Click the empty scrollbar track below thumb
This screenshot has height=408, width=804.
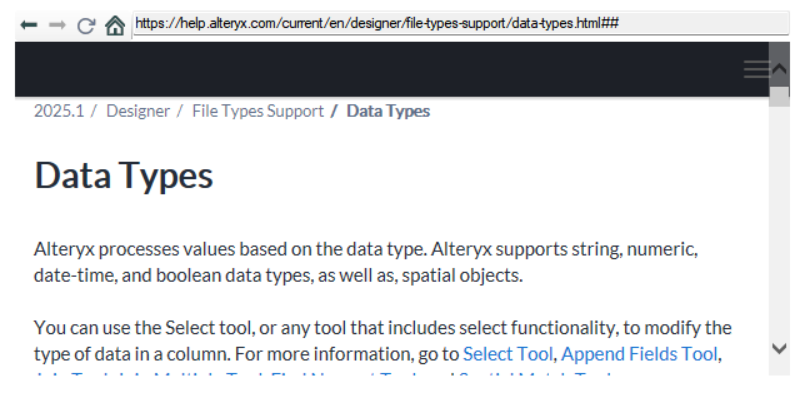[x=779, y=220]
